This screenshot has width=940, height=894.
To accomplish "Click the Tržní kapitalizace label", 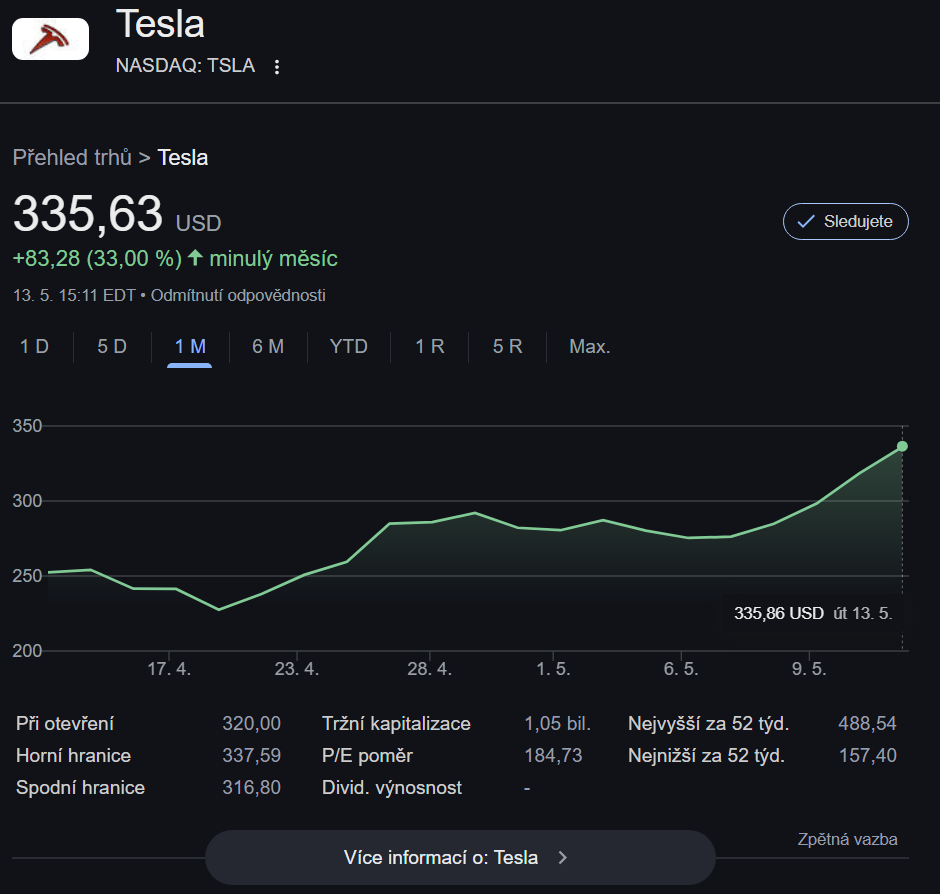I will pos(396,724).
